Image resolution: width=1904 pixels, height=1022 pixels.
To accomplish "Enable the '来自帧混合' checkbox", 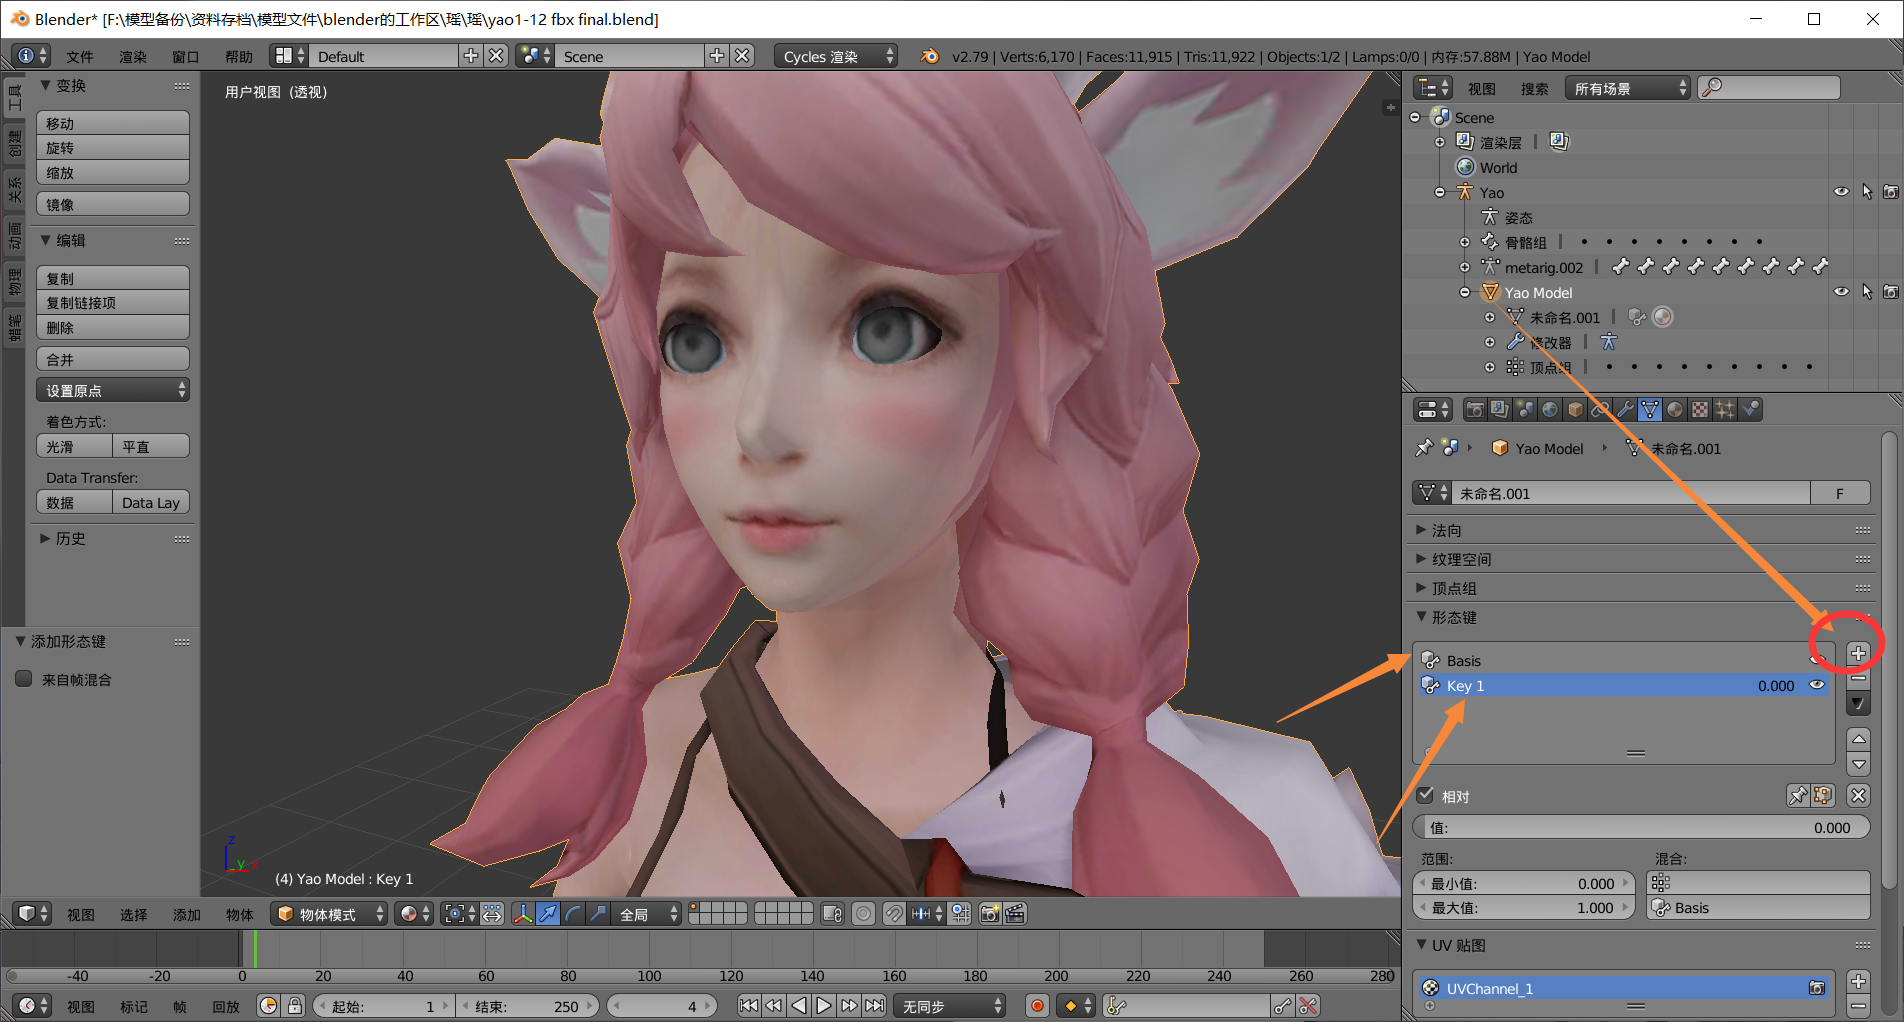I will click(x=24, y=679).
